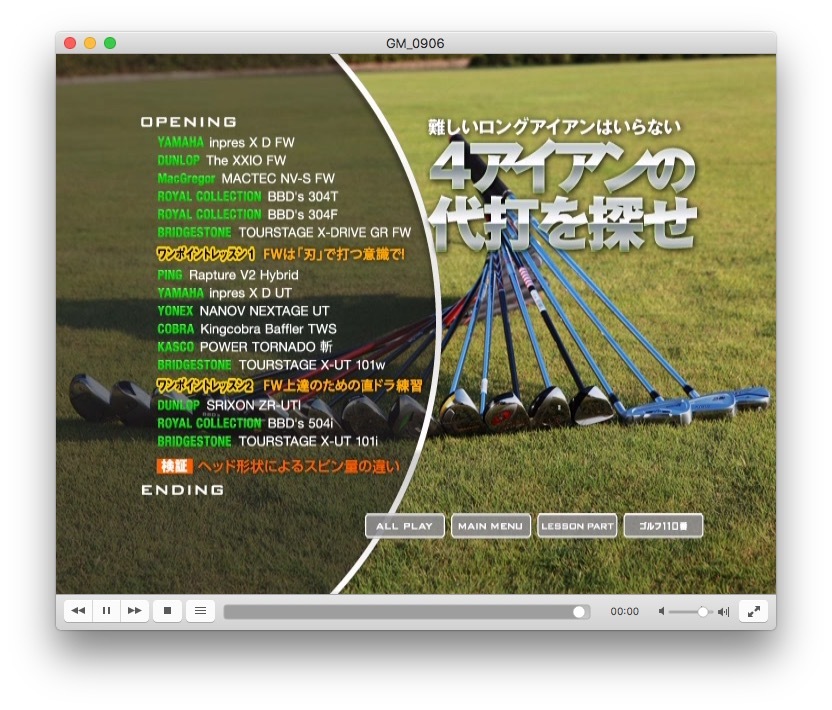Open the LESSON PART button
Viewport: 832px width, 710px height.
[x=577, y=526]
